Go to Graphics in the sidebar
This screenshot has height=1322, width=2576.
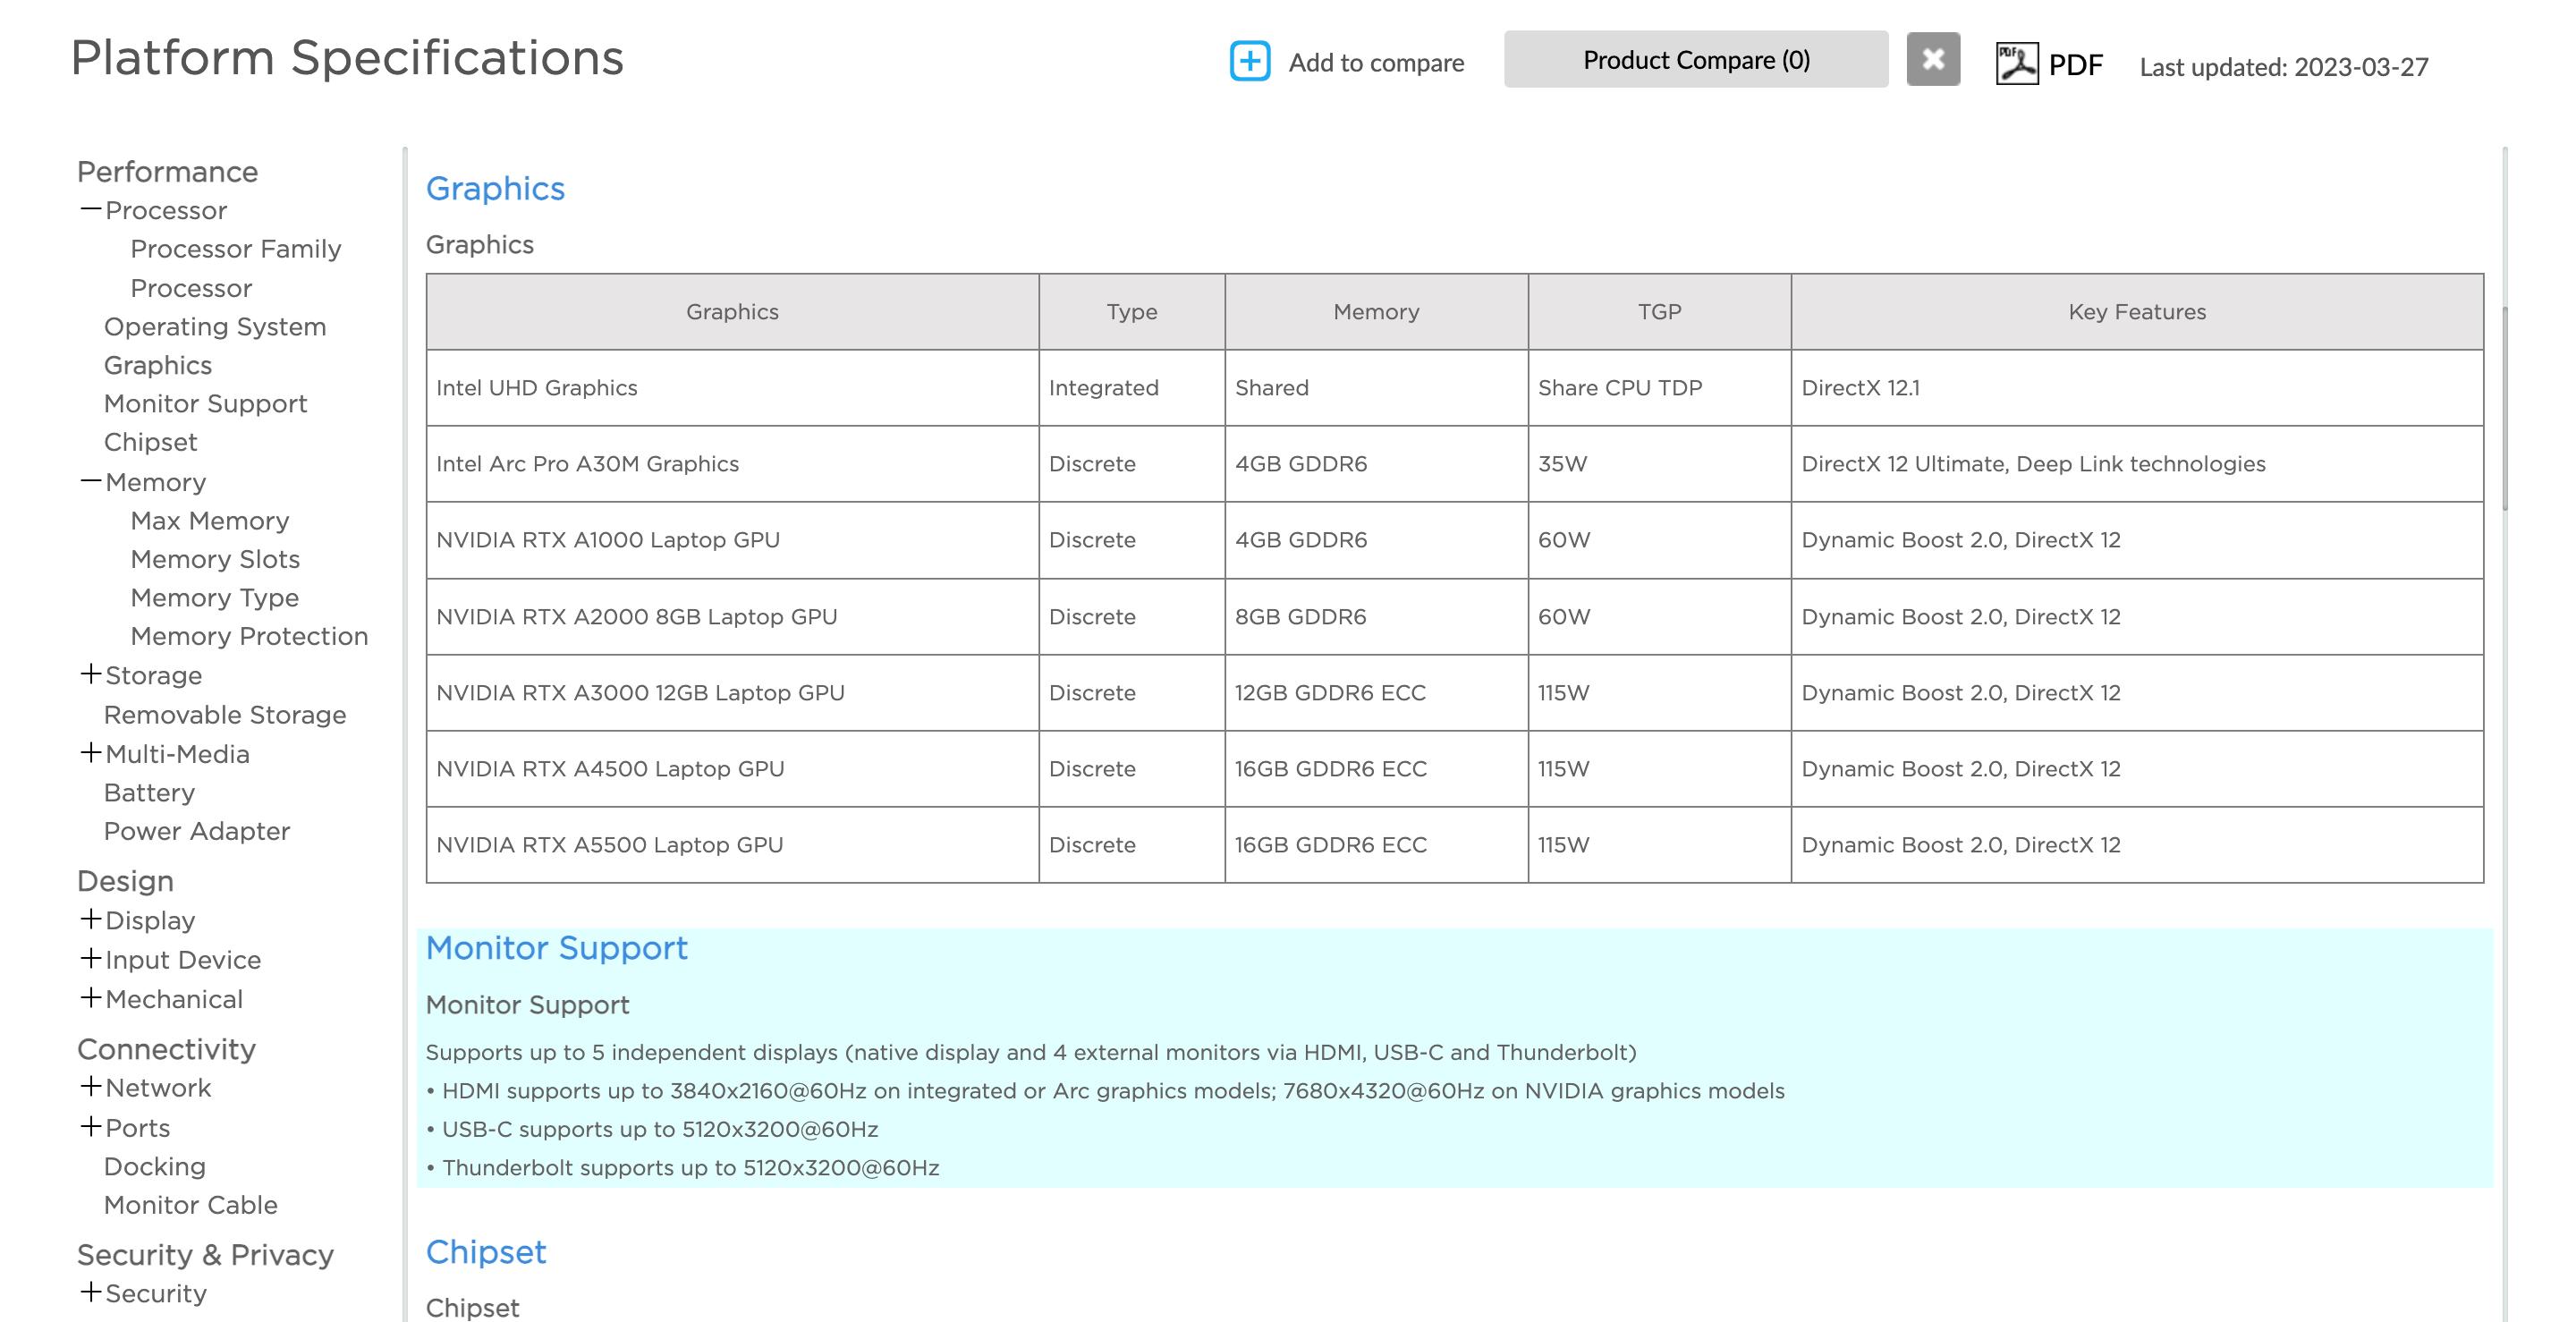[x=158, y=365]
